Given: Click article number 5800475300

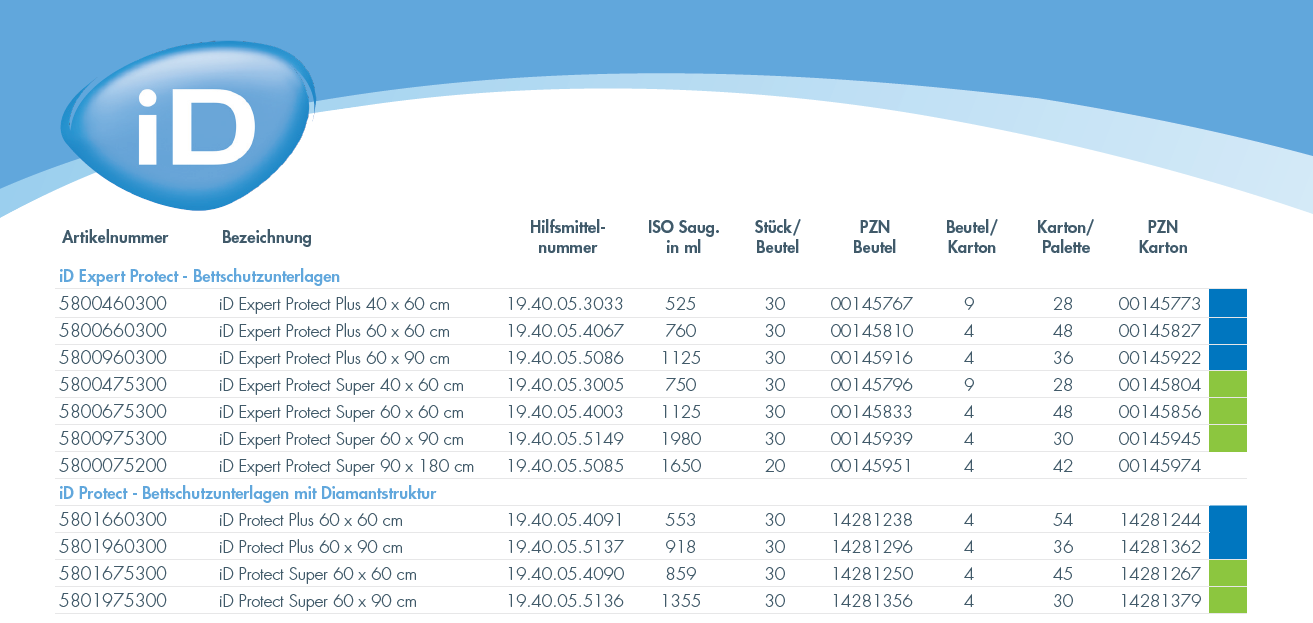Looking at the screenshot, I should pyautogui.click(x=113, y=384).
